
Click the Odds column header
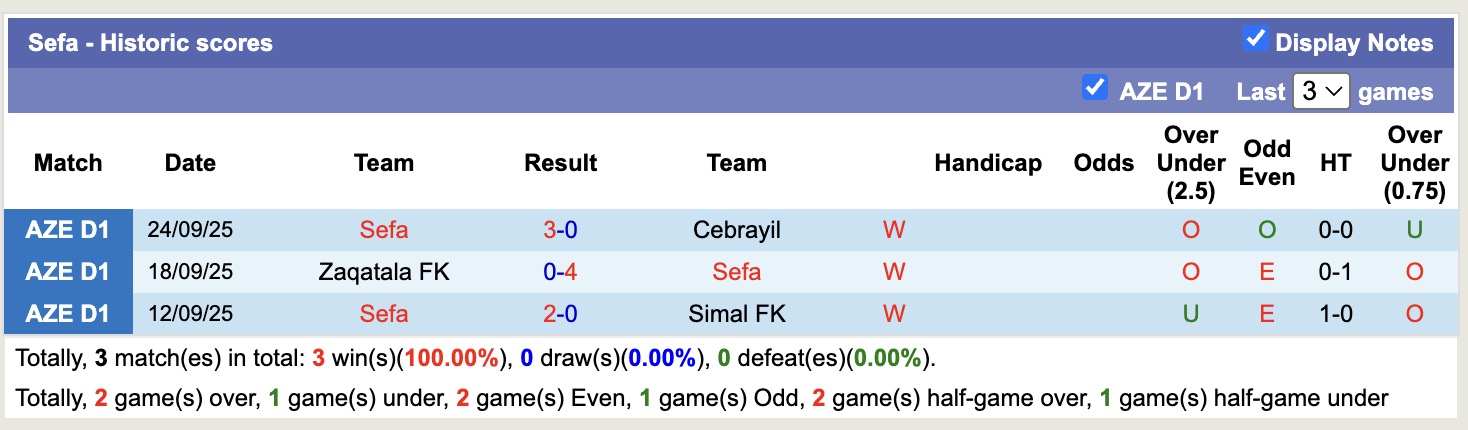click(1104, 163)
